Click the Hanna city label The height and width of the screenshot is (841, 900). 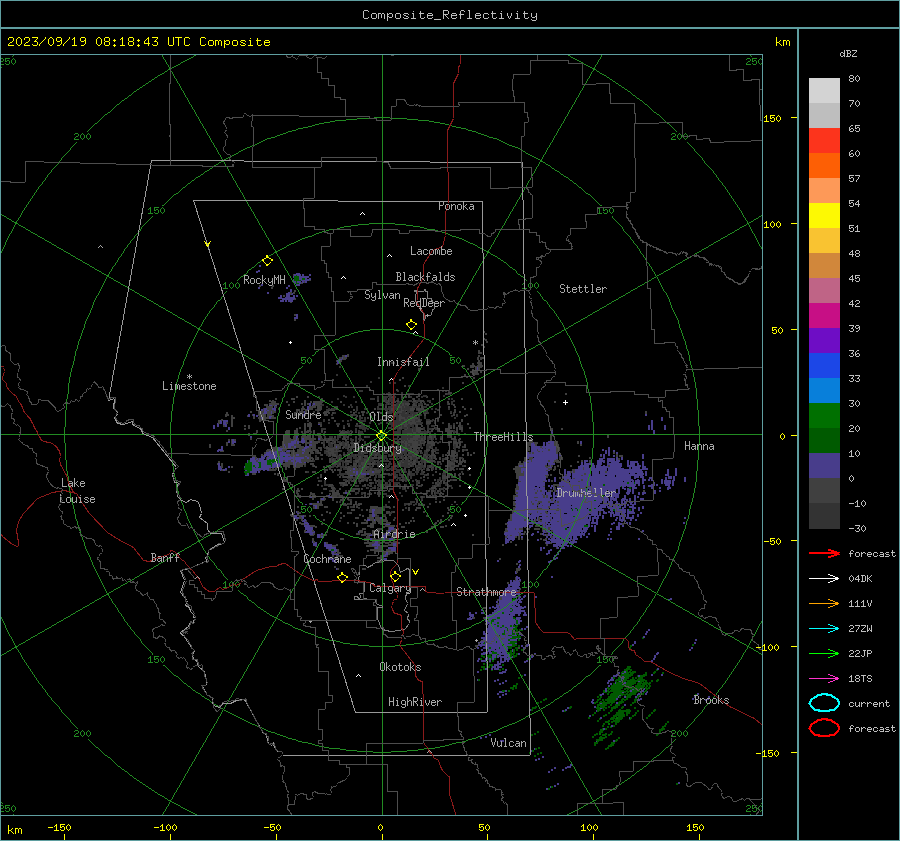click(x=699, y=446)
